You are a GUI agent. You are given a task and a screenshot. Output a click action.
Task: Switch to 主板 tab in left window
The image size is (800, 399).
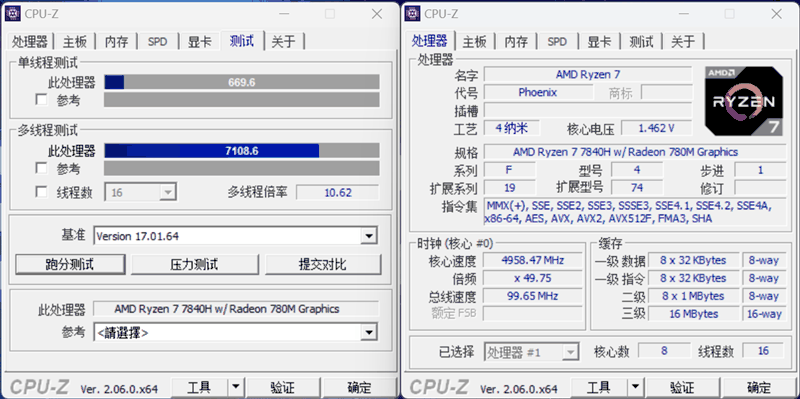(75, 42)
